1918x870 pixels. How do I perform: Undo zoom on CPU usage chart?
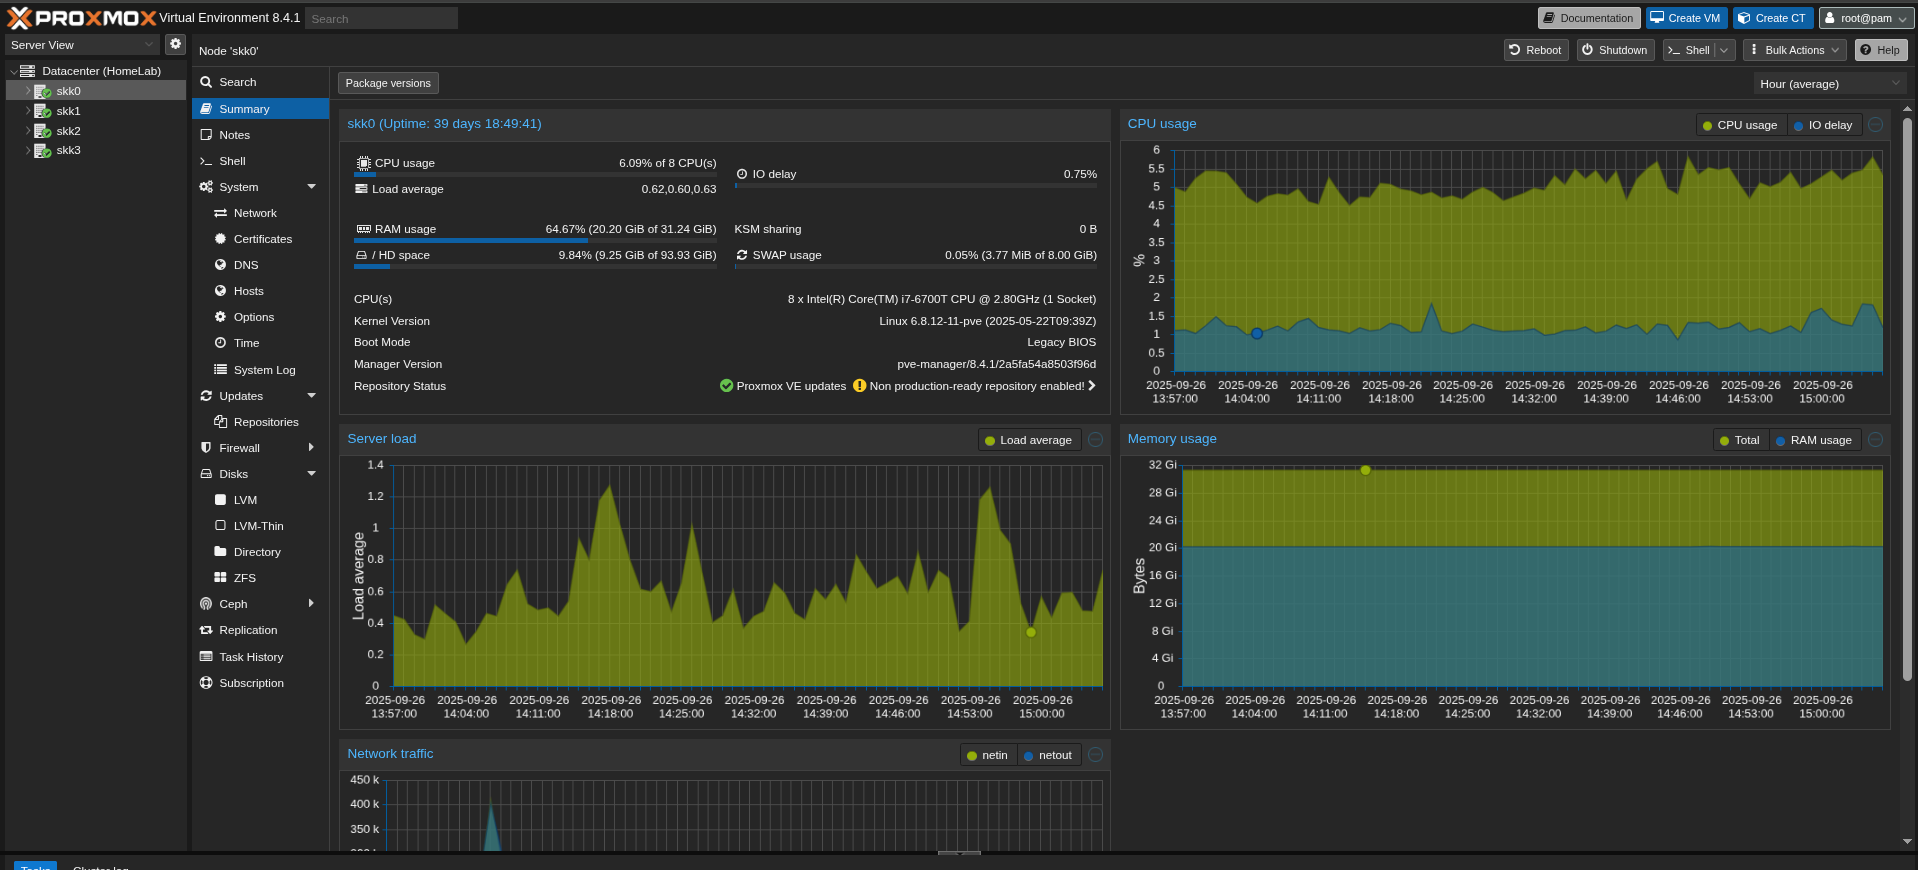pos(1876,125)
